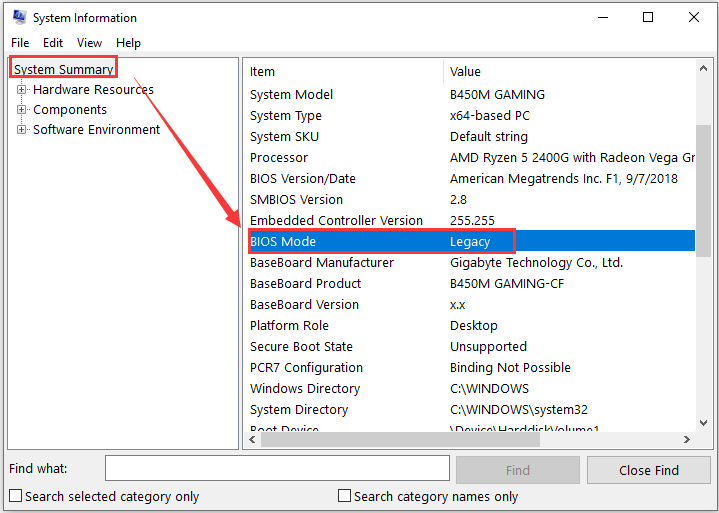Viewport: 719px width, 513px height.
Task: Select the SMBIOS Version row
Action: pyautogui.click(x=471, y=200)
